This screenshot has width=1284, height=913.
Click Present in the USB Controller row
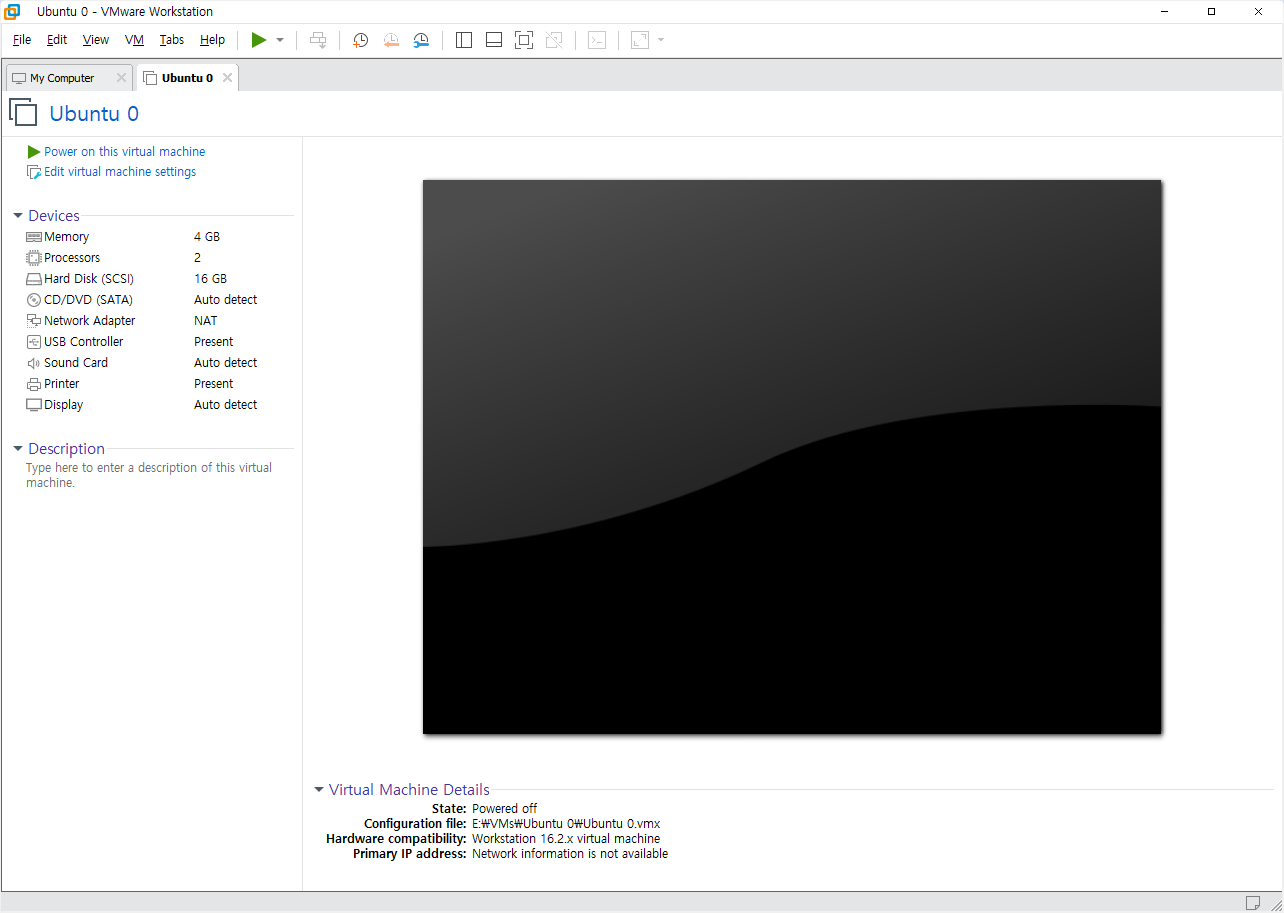click(214, 342)
